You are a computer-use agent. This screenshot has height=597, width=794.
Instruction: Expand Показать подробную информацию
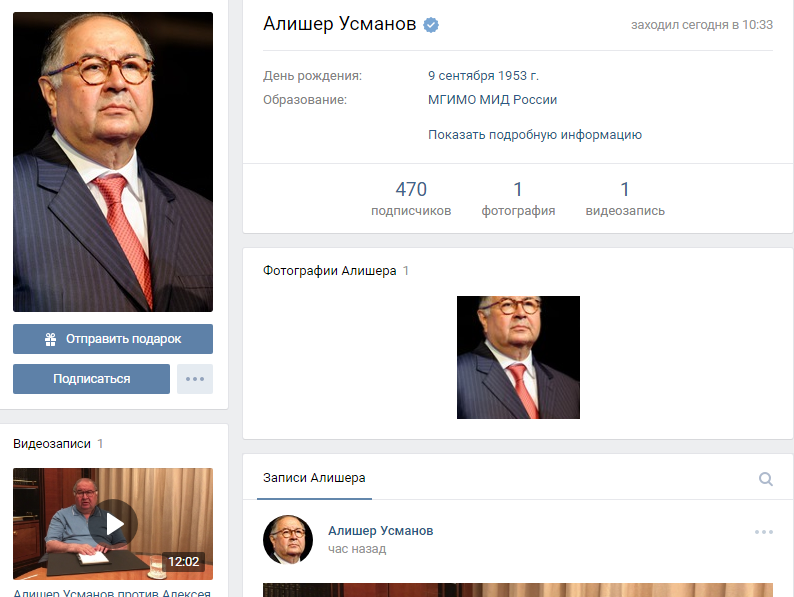(535, 135)
